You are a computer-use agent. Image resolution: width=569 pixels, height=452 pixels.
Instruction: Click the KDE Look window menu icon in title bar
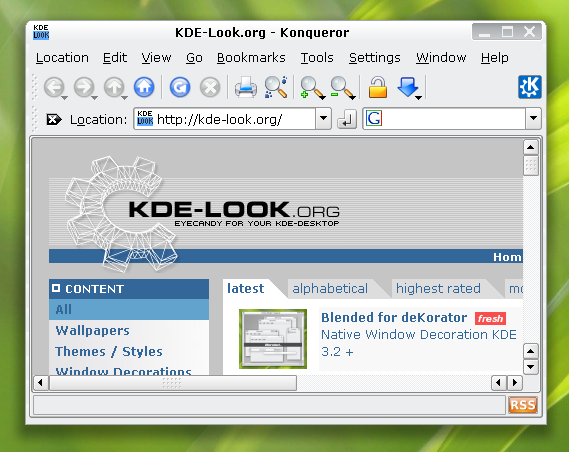pos(41,32)
